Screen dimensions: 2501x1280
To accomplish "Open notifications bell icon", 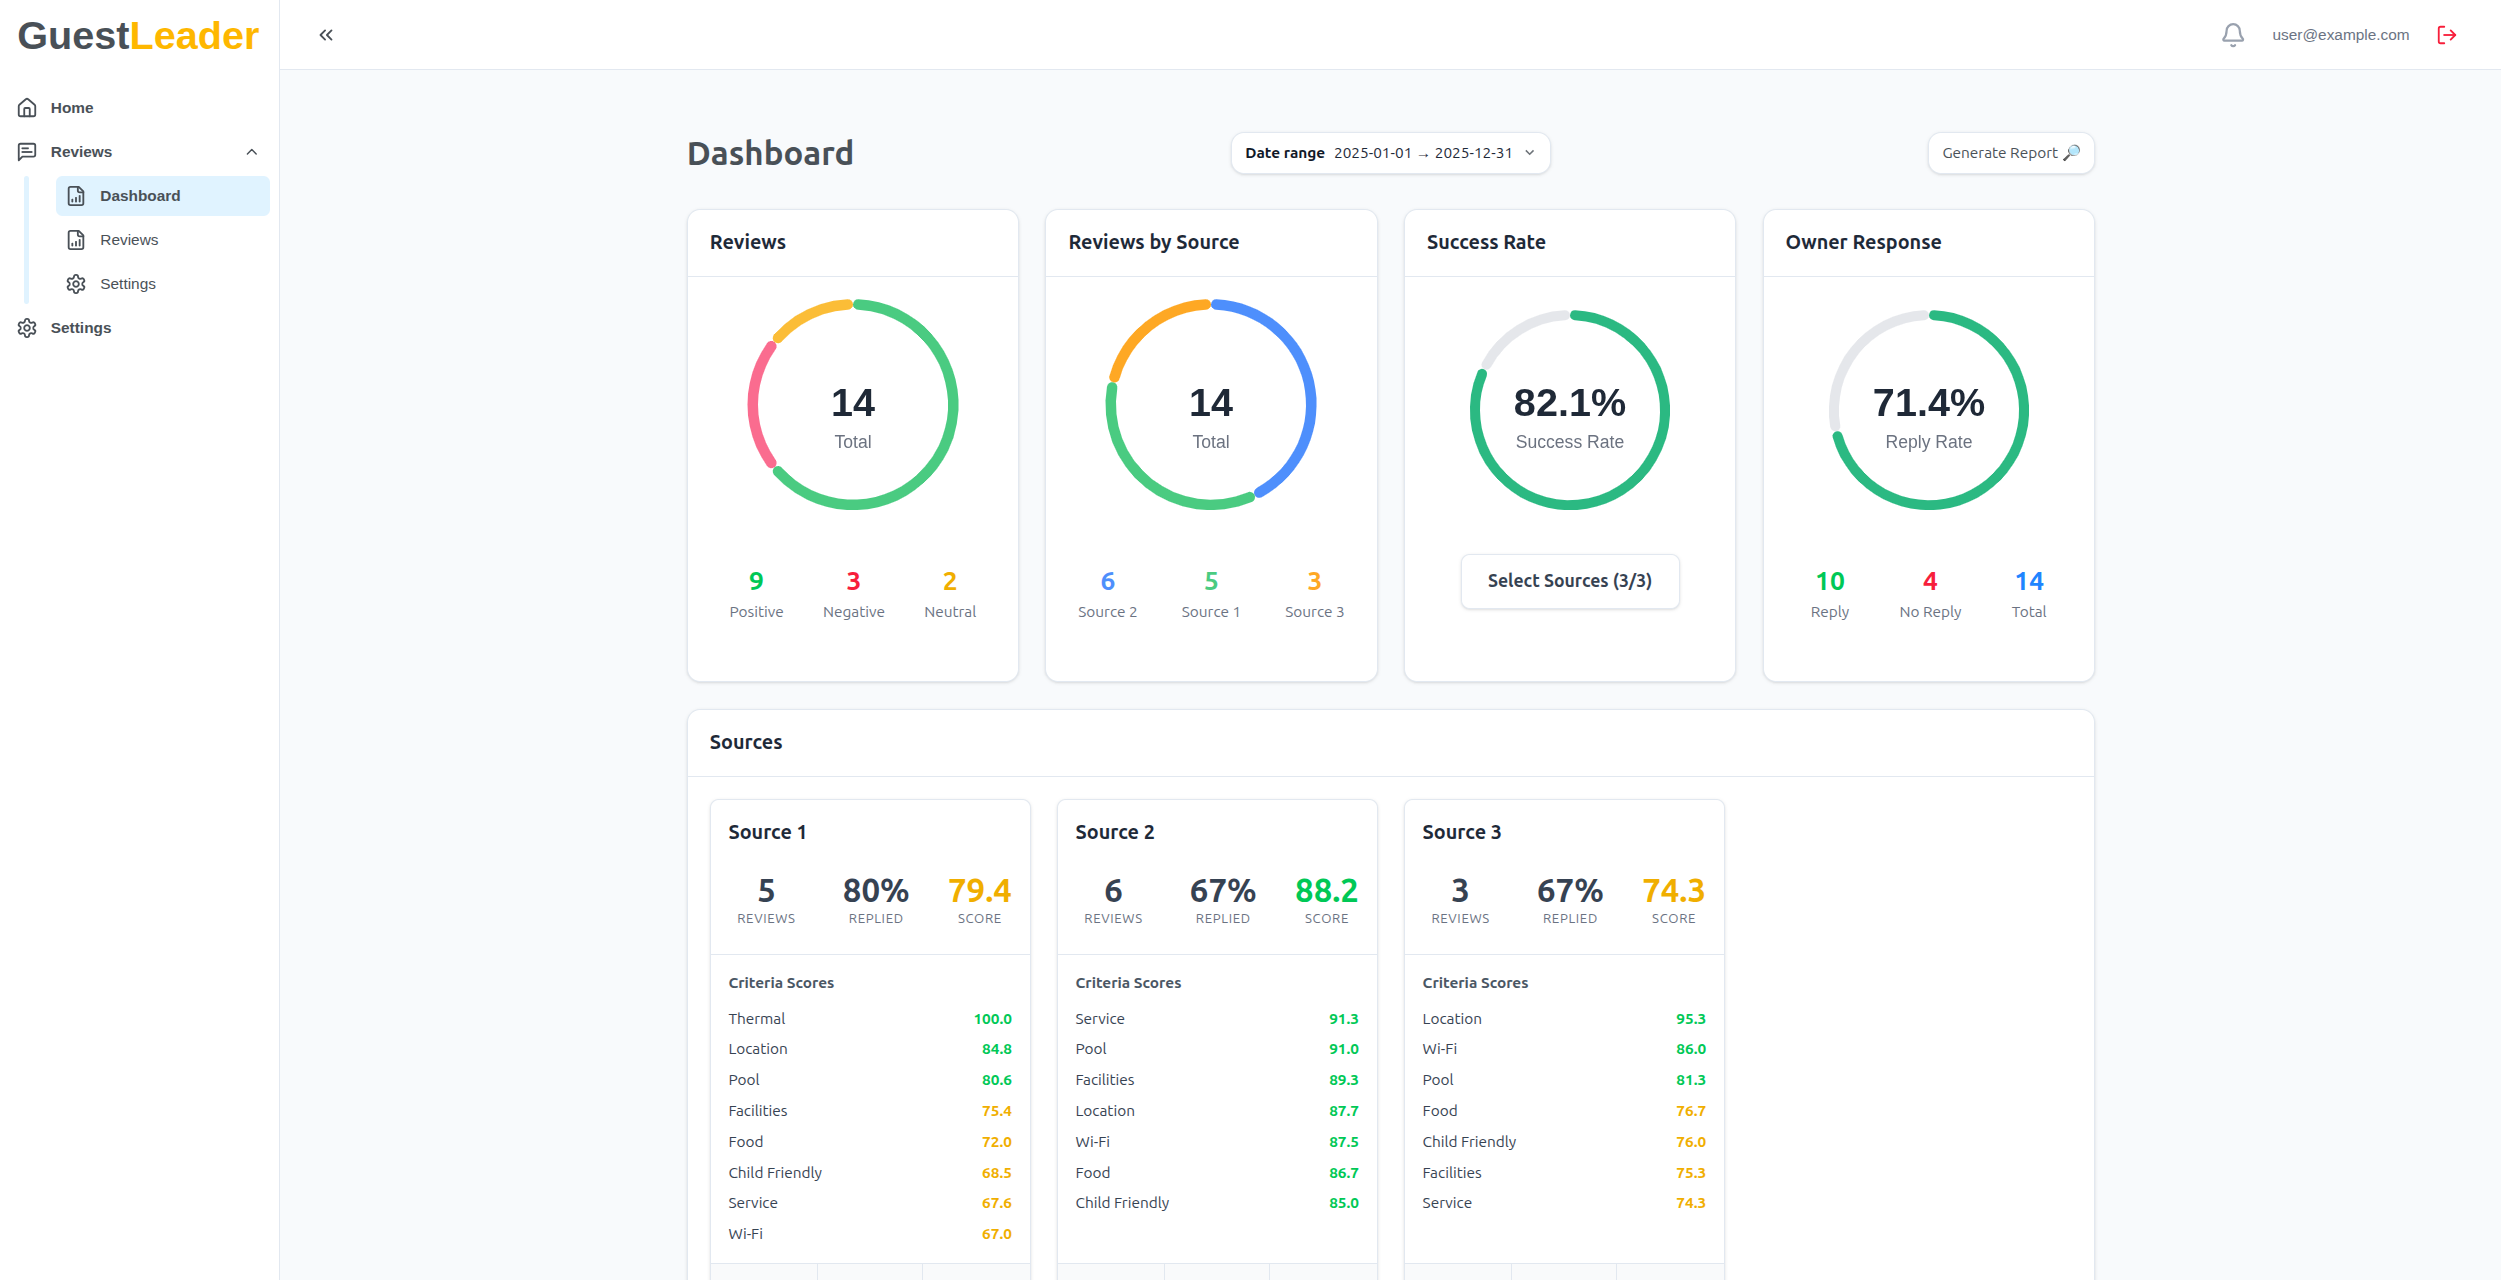I will (x=2233, y=35).
